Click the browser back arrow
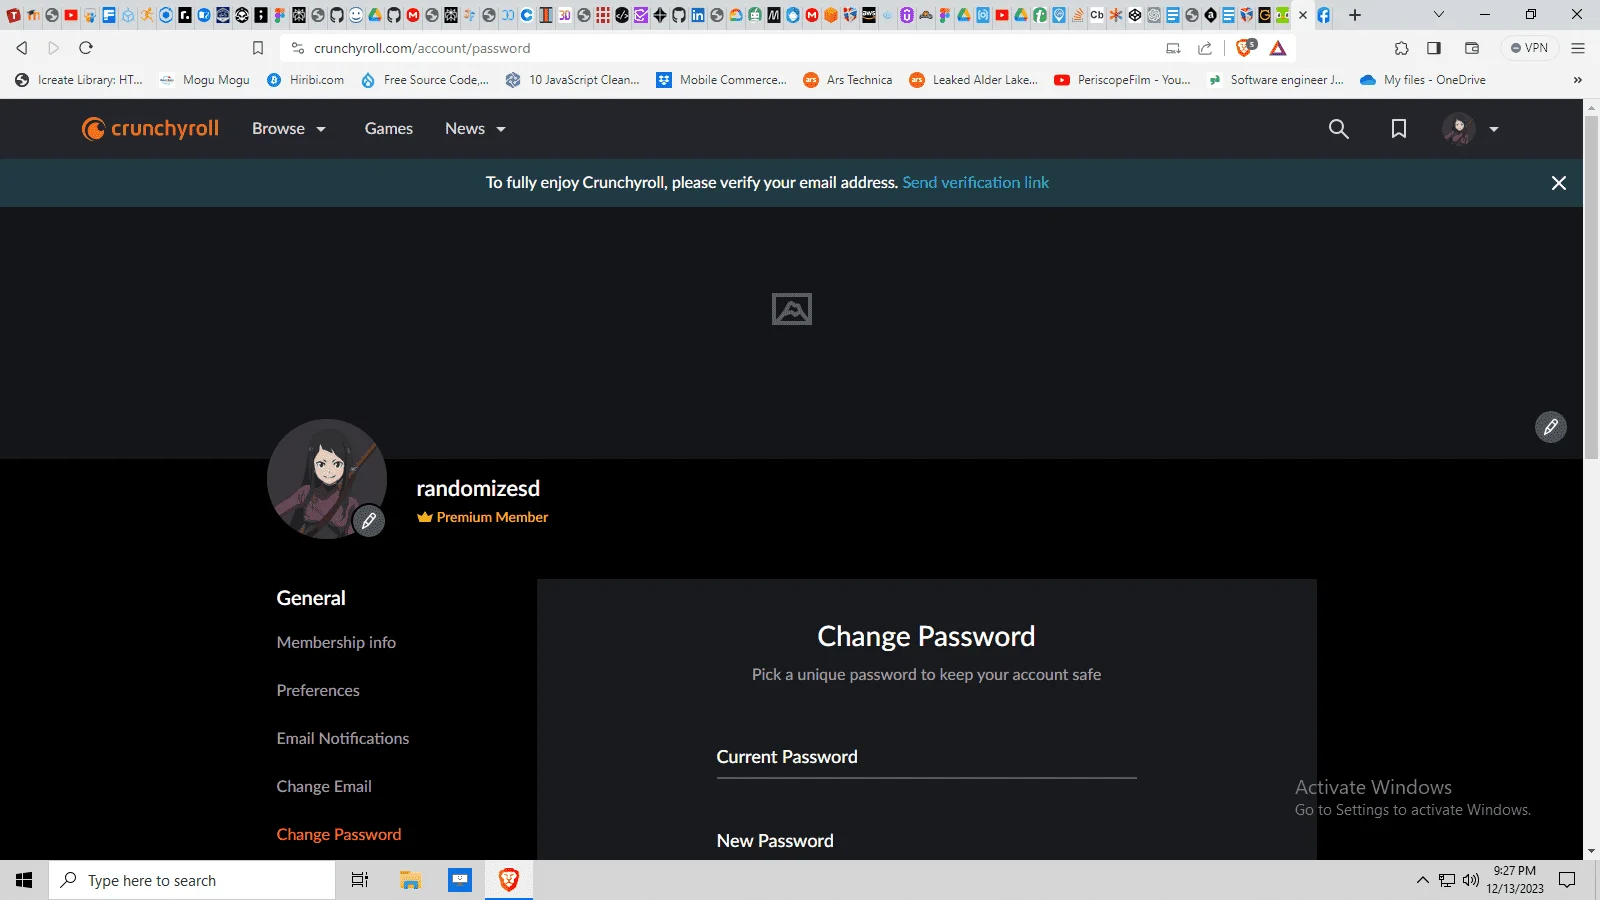This screenshot has width=1600, height=900. pyautogui.click(x=22, y=48)
